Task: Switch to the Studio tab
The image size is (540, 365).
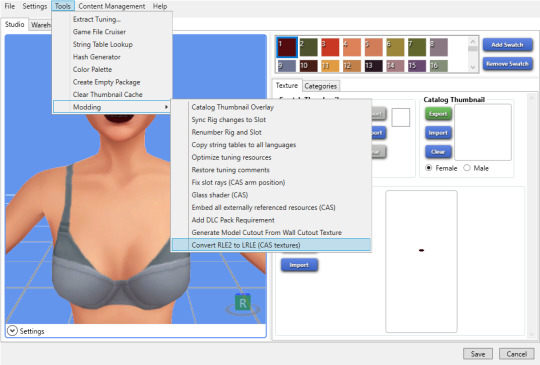Action: [14, 24]
